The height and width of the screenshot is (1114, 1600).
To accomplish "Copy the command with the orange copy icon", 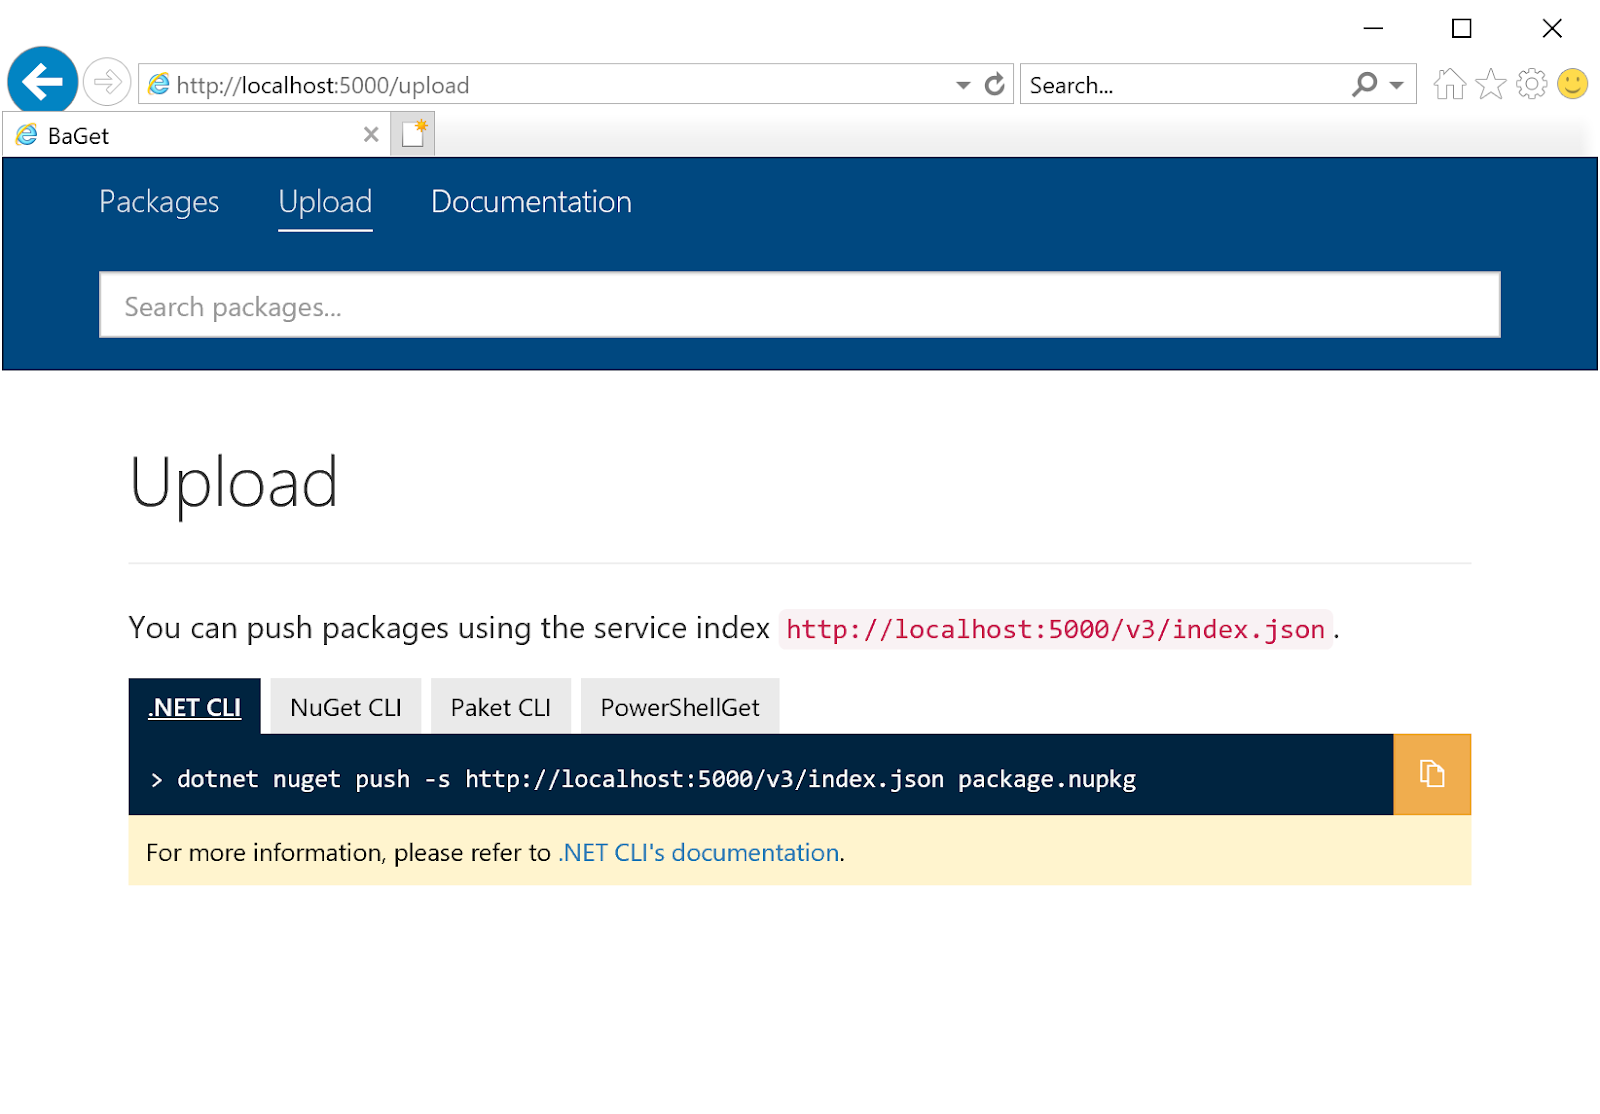I will point(1432,774).
